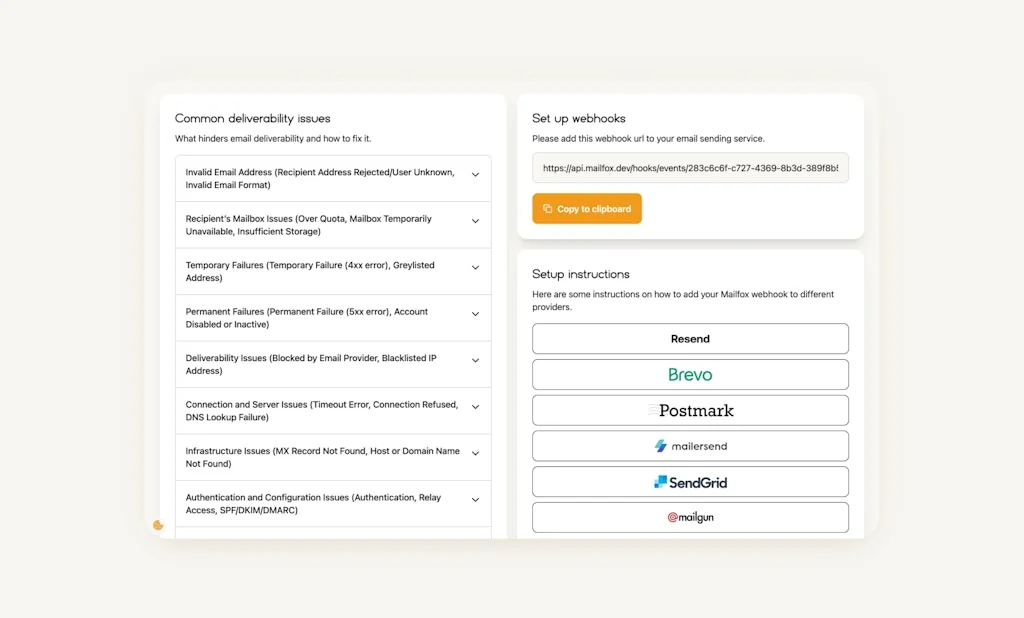Click the green Brevo logo
Image resolution: width=1024 pixels, height=618 pixels.
click(x=689, y=374)
